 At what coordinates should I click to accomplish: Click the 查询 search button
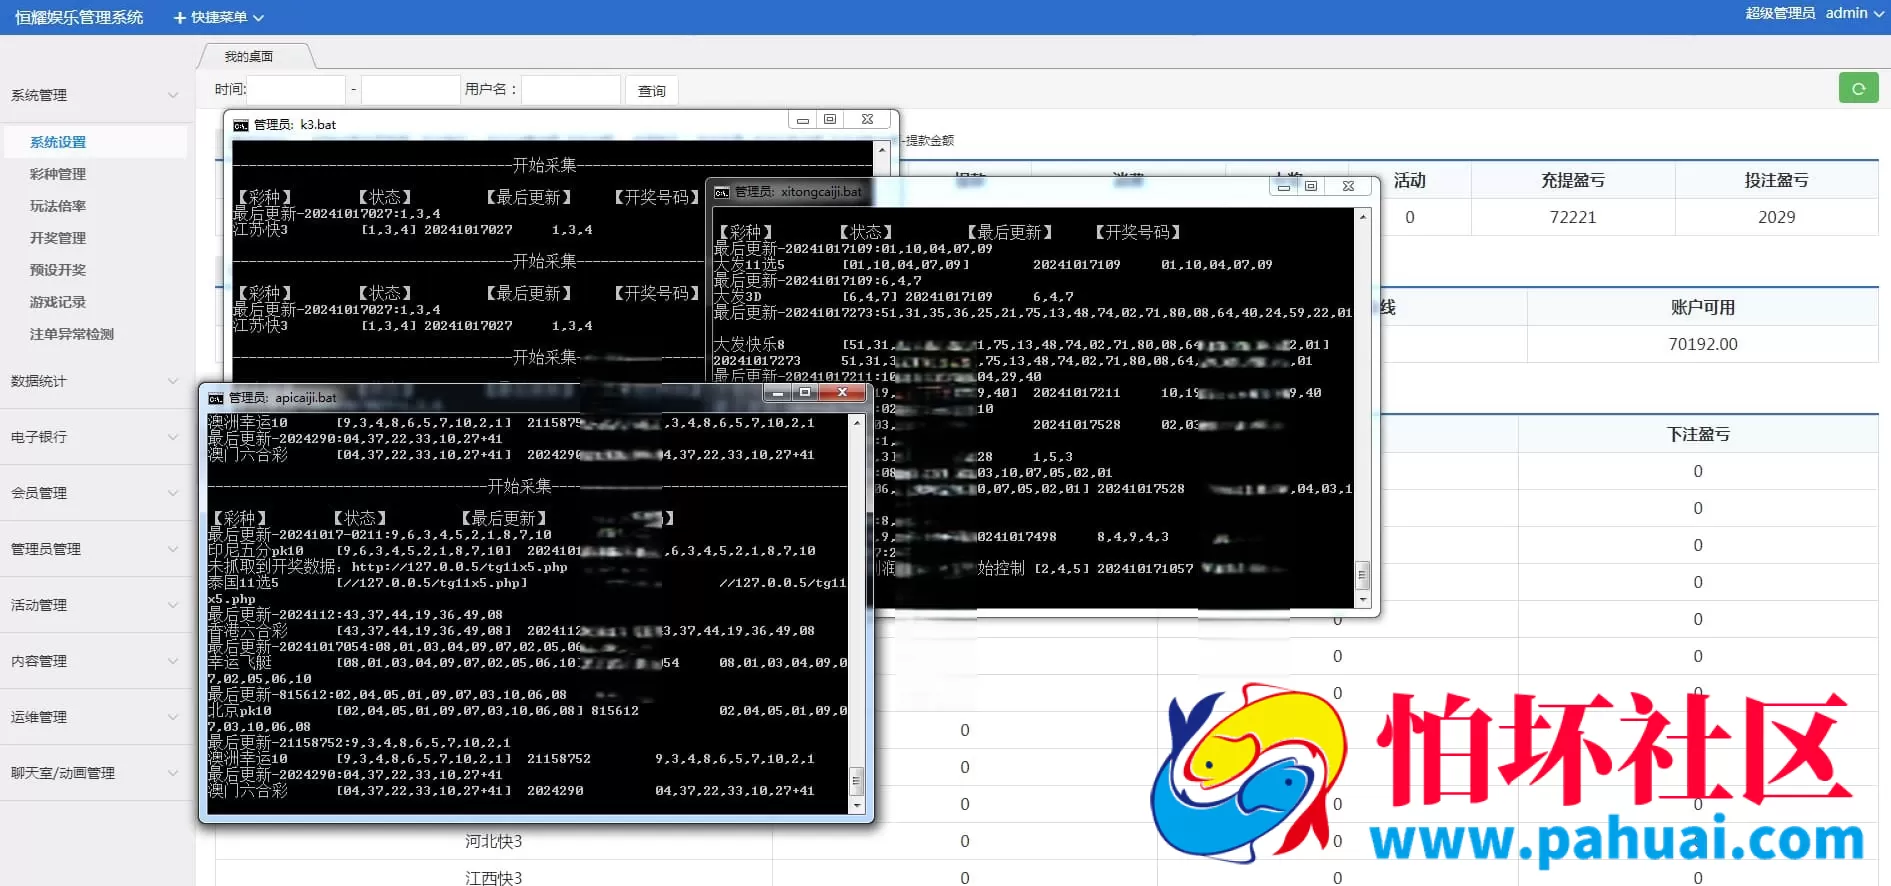[x=651, y=91]
